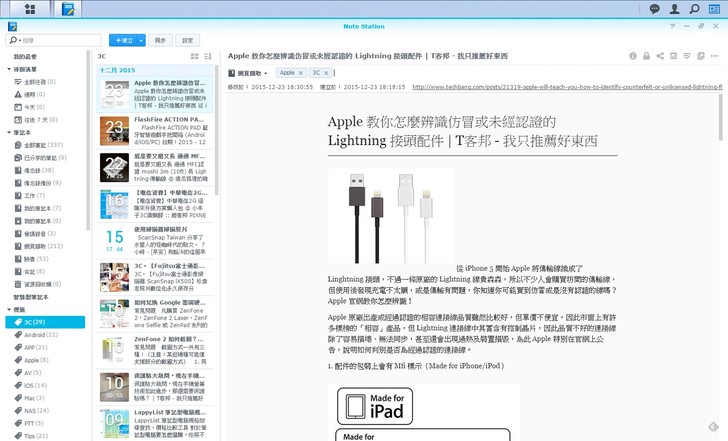The height and width of the screenshot is (441, 728).
Task: Open the moshi 3m MFi cable note
Action: point(155,168)
